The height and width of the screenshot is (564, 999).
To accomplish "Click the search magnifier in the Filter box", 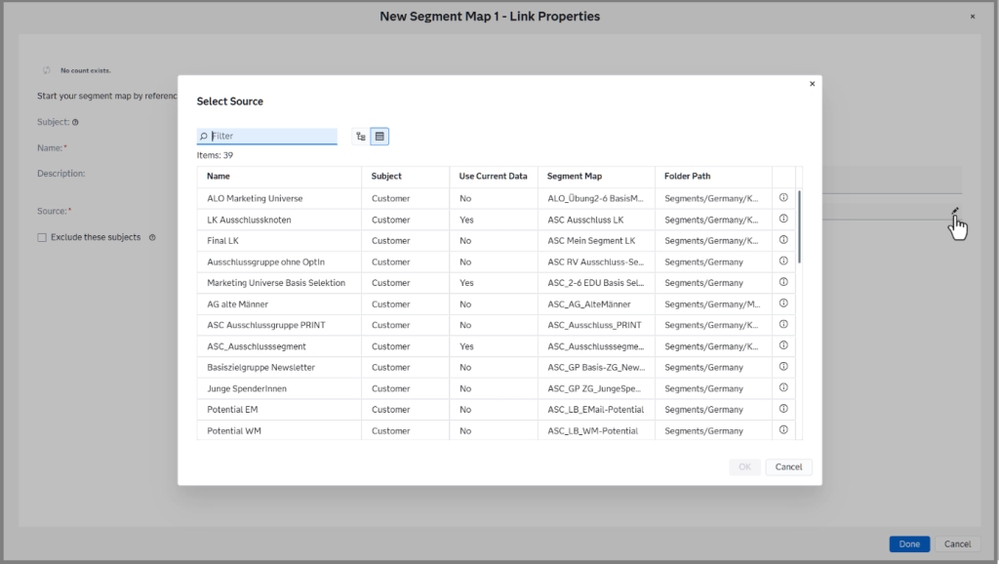I will coord(204,136).
